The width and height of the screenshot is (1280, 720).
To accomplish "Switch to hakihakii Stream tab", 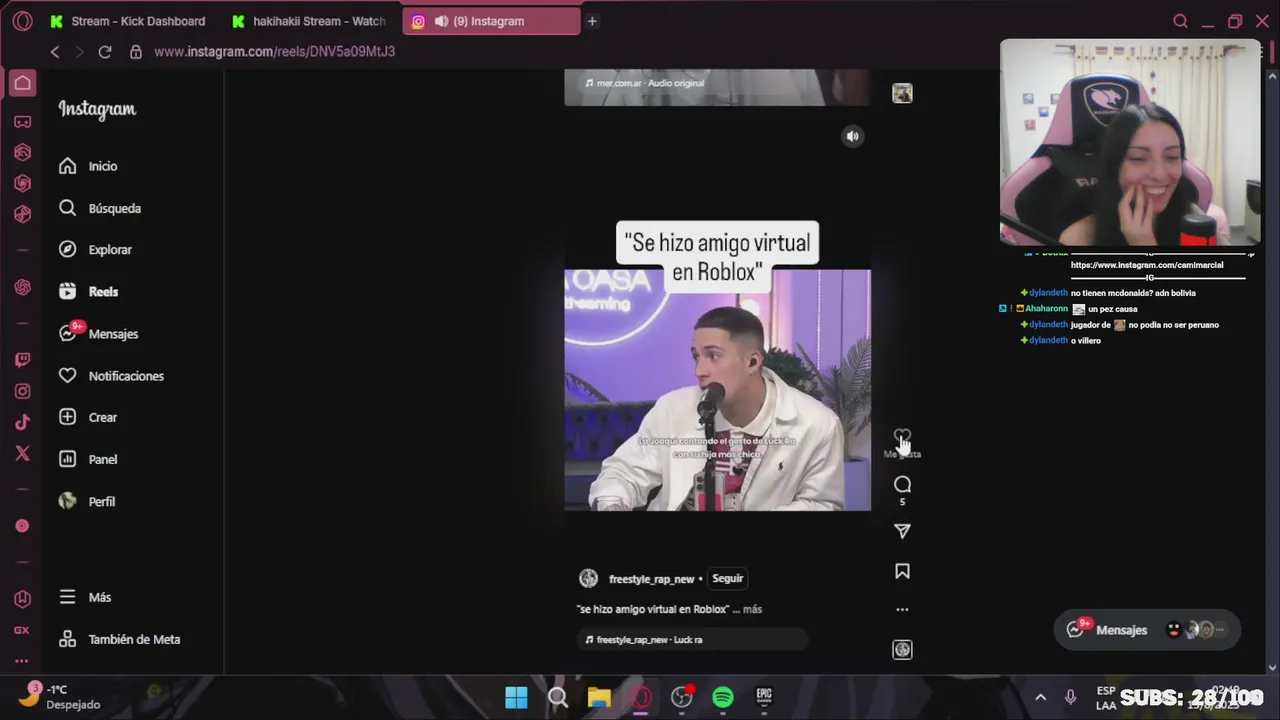I will [x=310, y=21].
